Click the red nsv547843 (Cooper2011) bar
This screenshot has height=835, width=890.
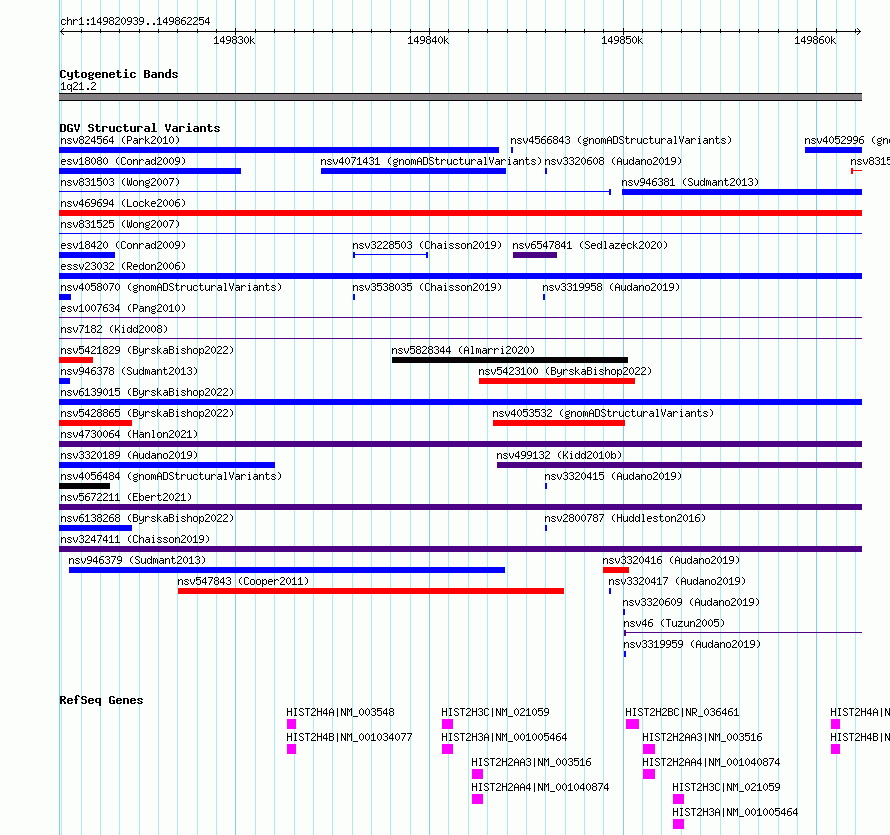click(x=371, y=591)
